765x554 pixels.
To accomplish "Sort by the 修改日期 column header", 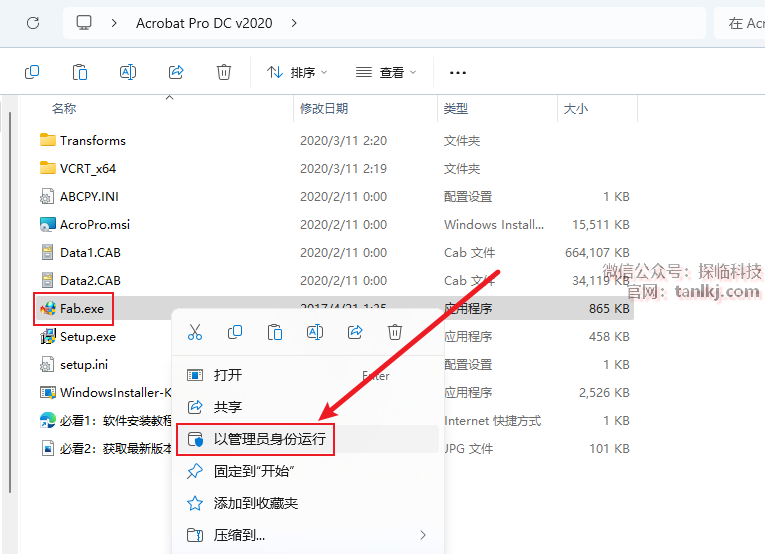I will click(324, 108).
